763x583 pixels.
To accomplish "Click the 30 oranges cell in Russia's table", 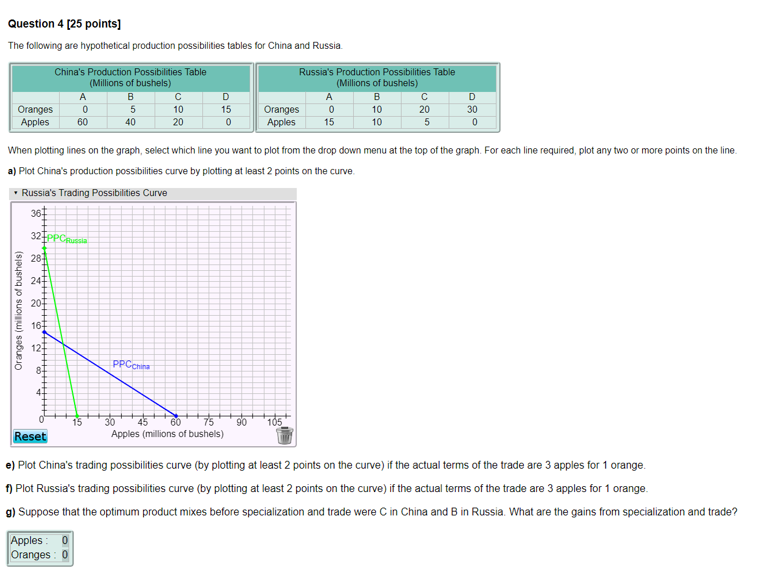I will pyautogui.click(x=472, y=109).
